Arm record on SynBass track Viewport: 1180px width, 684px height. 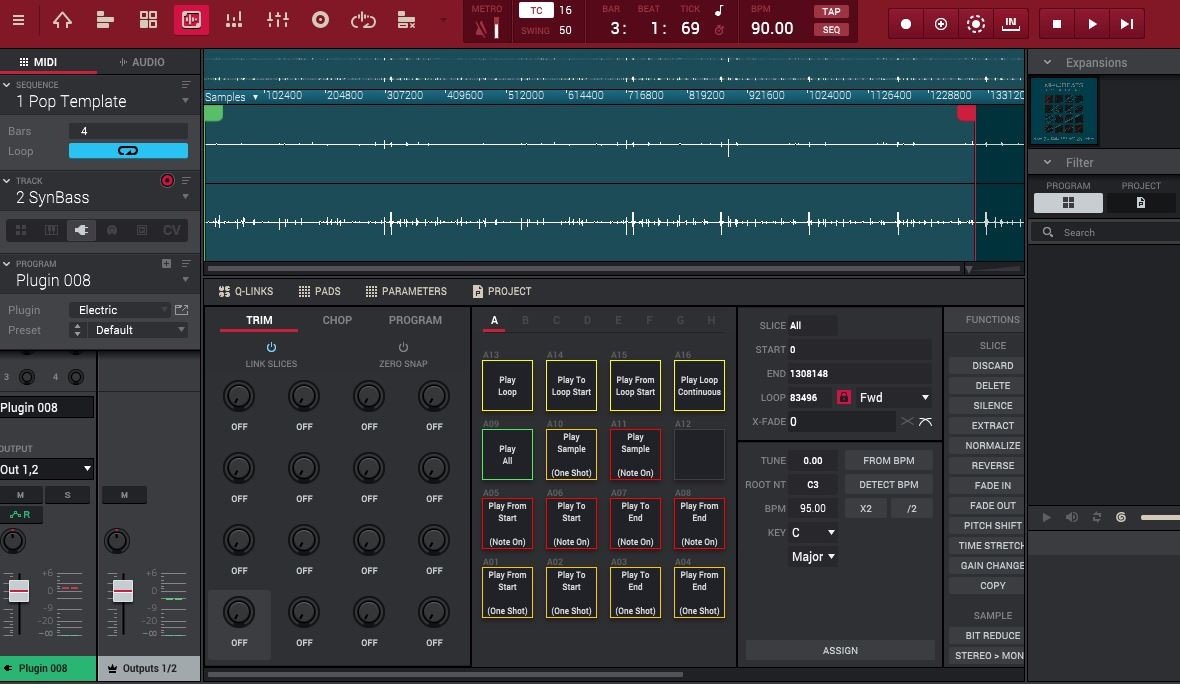[167, 181]
